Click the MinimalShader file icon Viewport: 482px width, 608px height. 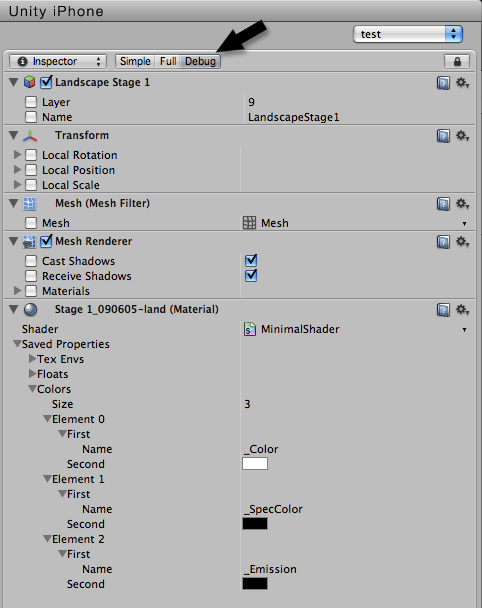click(x=250, y=329)
